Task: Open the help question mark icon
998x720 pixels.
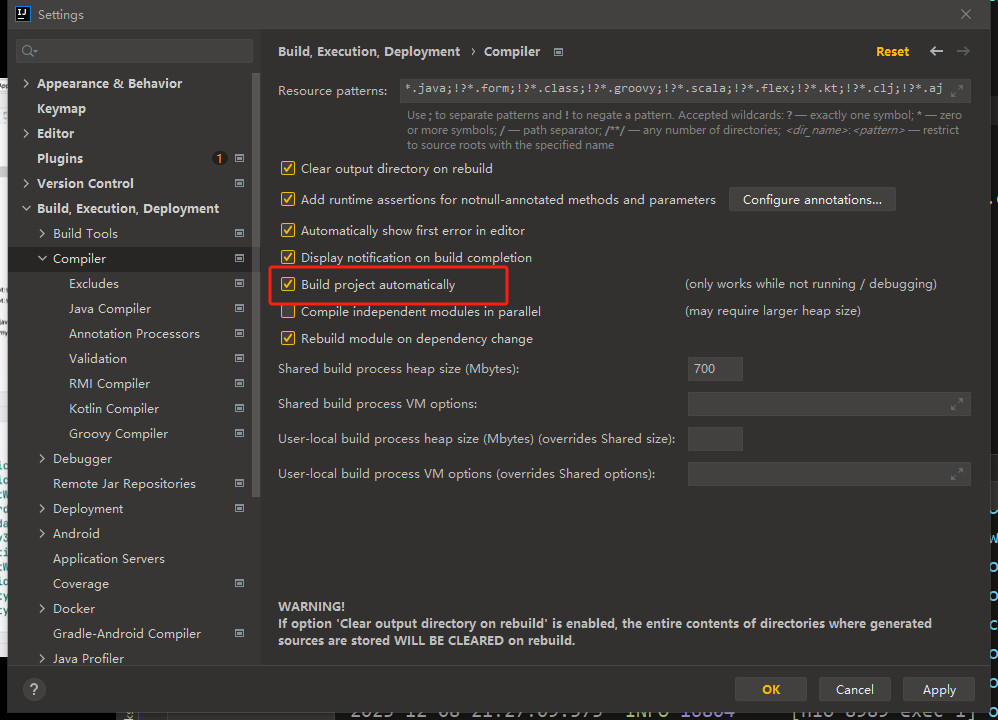Action: (34, 689)
